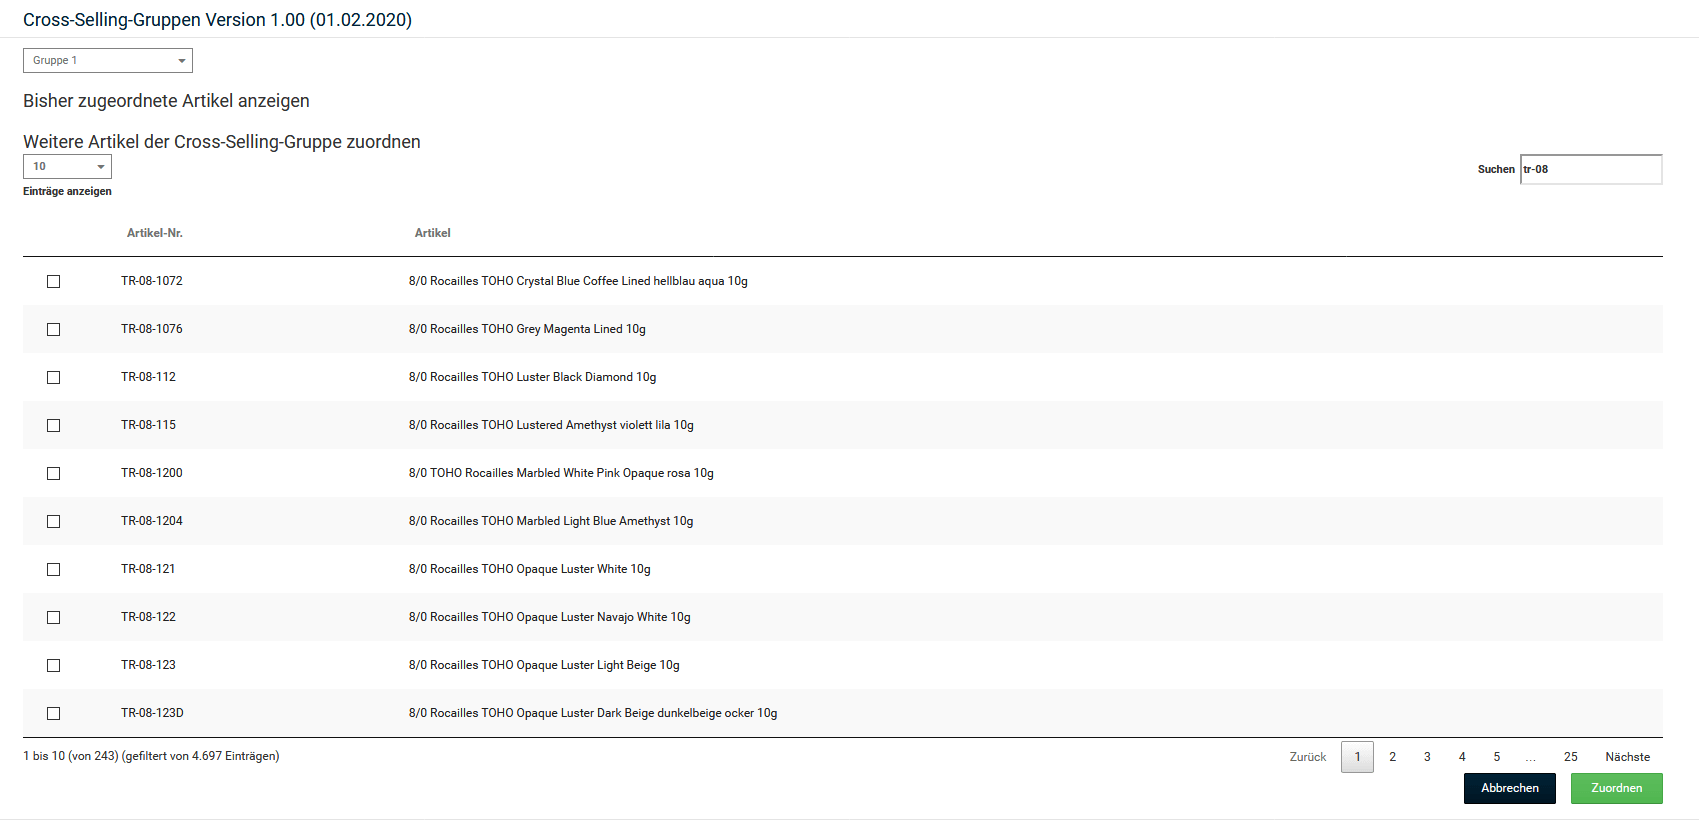Select checkbox for TR-08-1076 Grey Magenta Lined
Image resolution: width=1699 pixels, height=824 pixels.
[54, 330]
